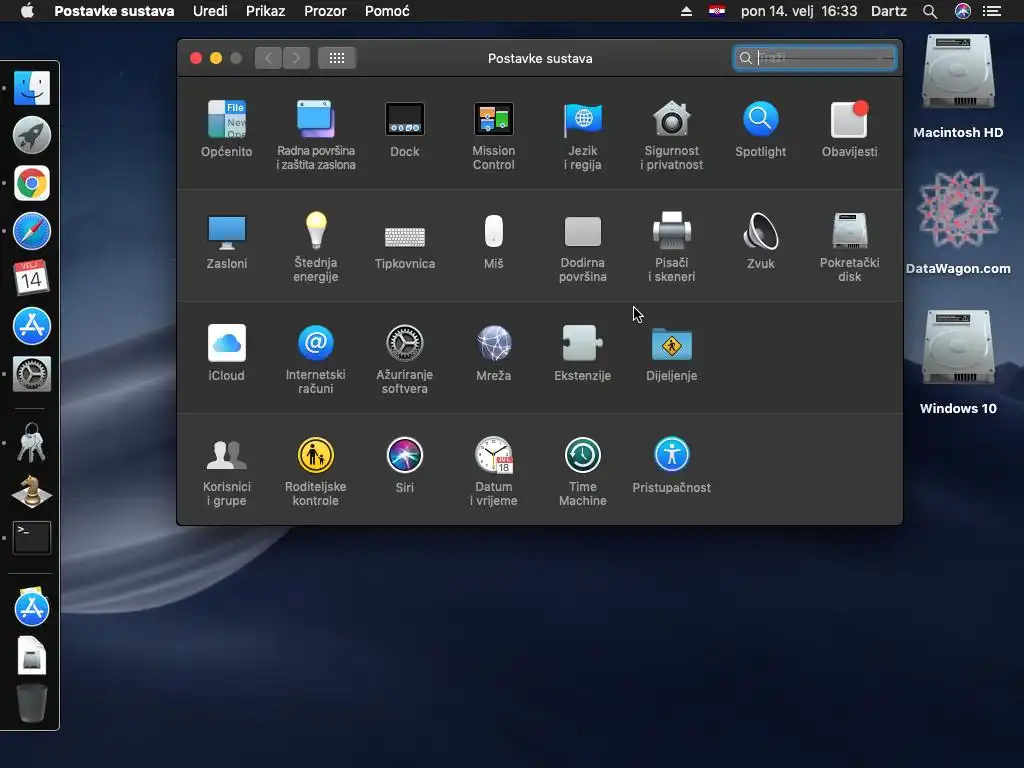This screenshot has width=1024, height=768.
Task: Open Mission Control preferences
Action: 494,136
